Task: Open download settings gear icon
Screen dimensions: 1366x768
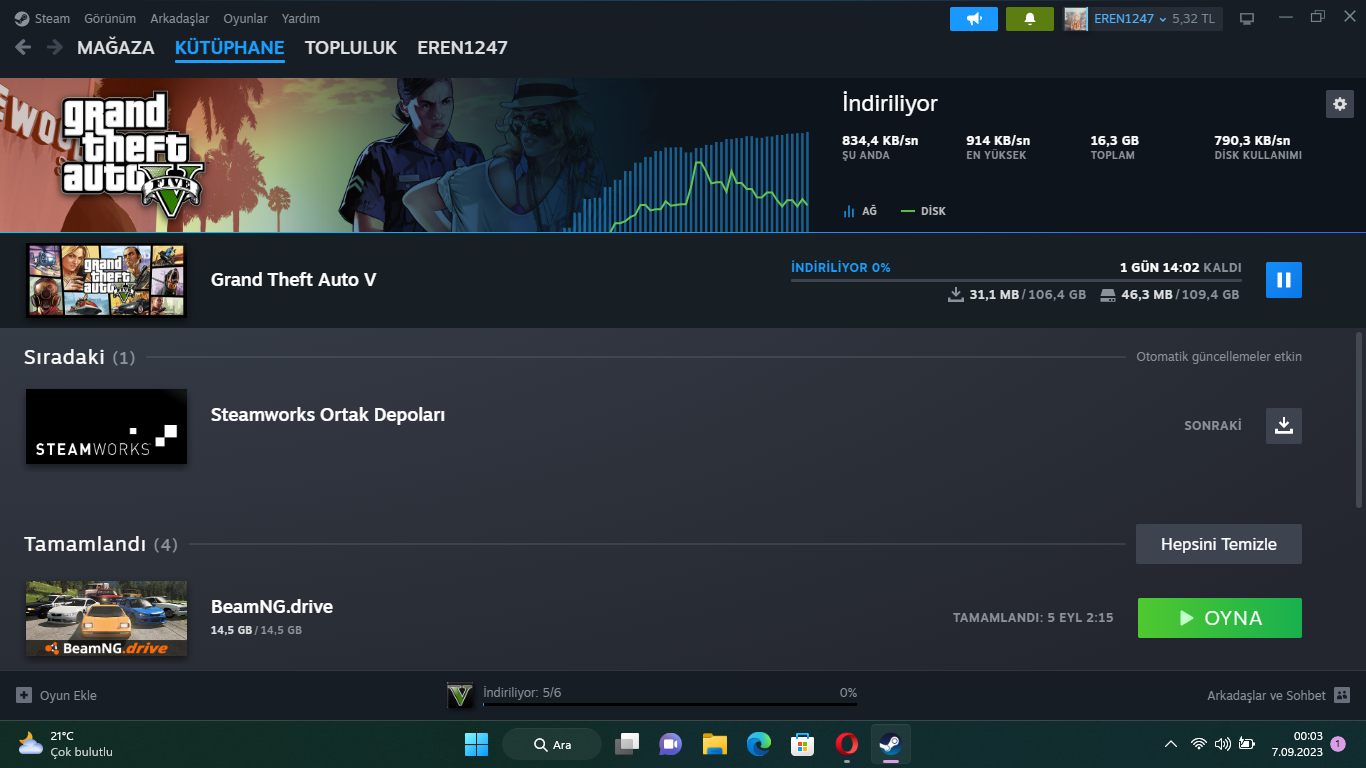Action: click(x=1340, y=104)
